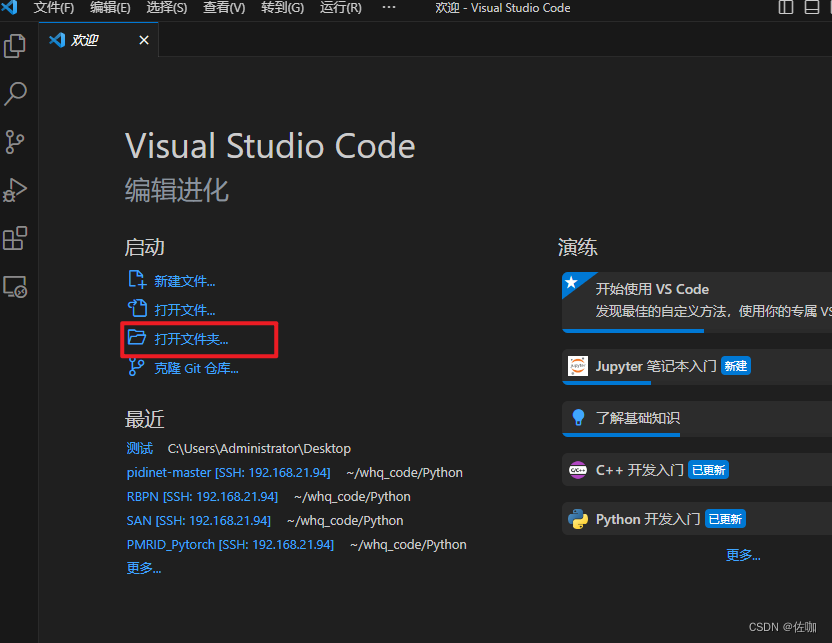Open recent PMRID_Pytorch SSH workspace
The height and width of the screenshot is (643, 832).
coord(230,544)
